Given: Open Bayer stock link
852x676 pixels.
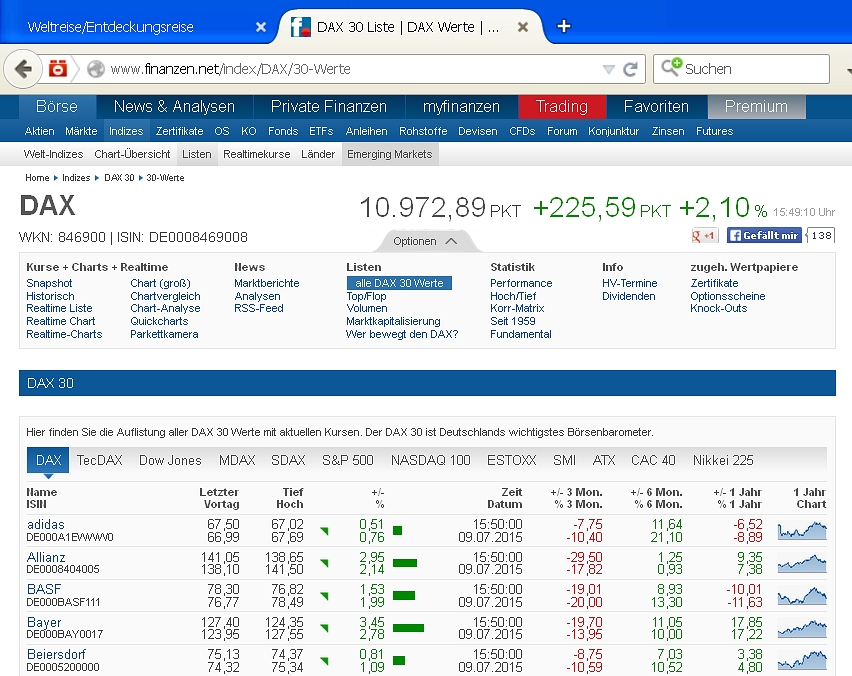Looking at the screenshot, I should 44,622.
